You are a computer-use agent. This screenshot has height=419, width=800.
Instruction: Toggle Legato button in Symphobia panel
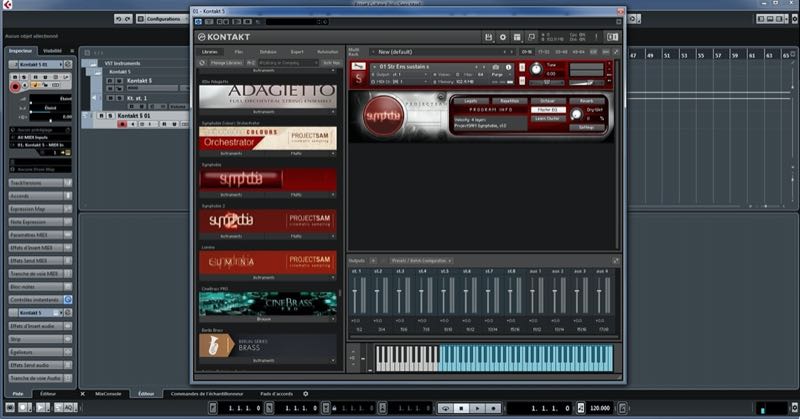click(x=470, y=101)
